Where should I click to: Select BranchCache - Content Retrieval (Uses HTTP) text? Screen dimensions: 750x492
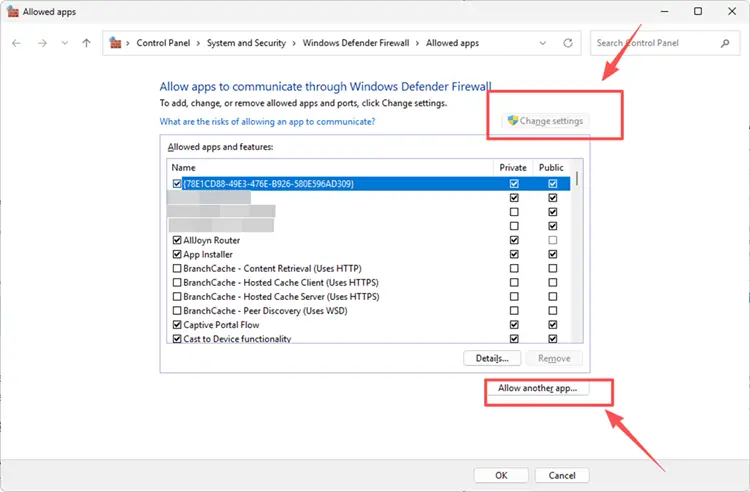point(272,268)
